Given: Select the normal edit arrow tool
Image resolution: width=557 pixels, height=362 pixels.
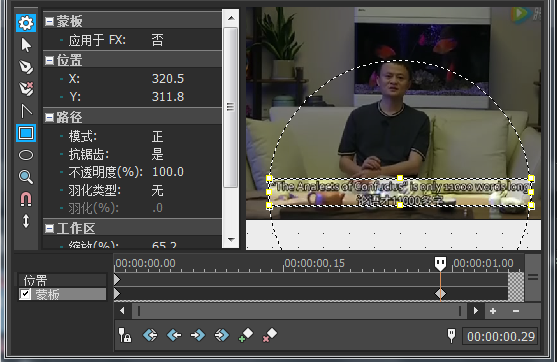Looking at the screenshot, I should (26, 45).
